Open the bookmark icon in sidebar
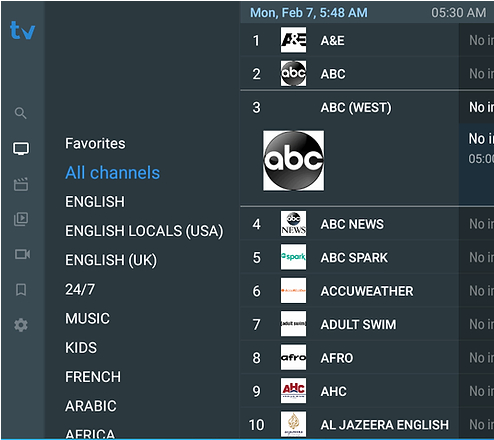Viewport: 494px width, 440px height. (21, 290)
